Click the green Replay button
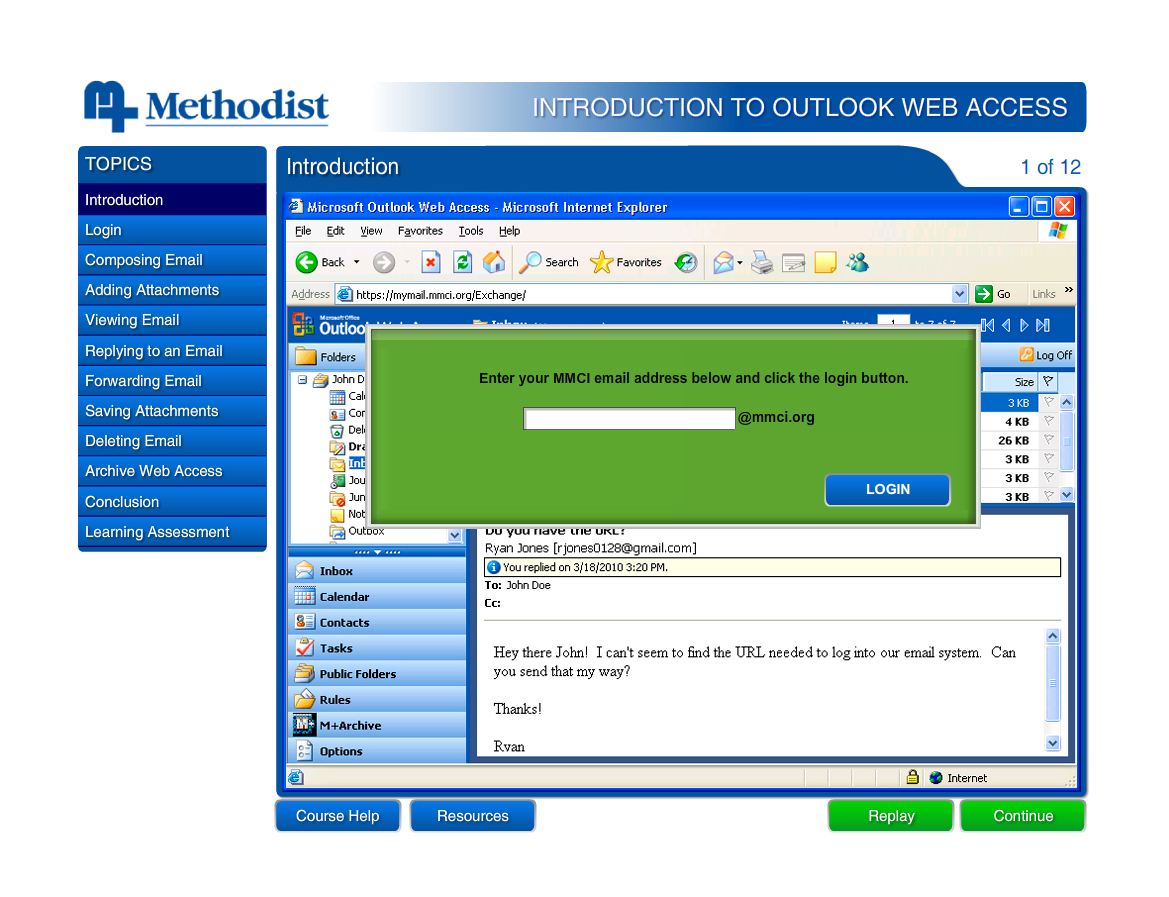 tap(891, 816)
